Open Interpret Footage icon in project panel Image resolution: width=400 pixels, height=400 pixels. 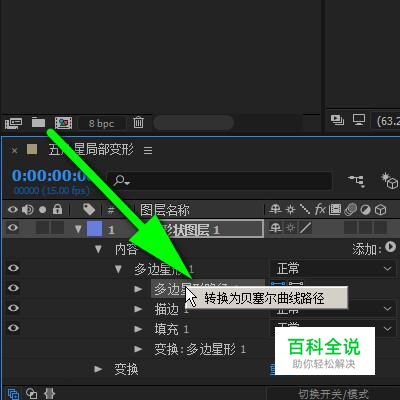point(13,123)
